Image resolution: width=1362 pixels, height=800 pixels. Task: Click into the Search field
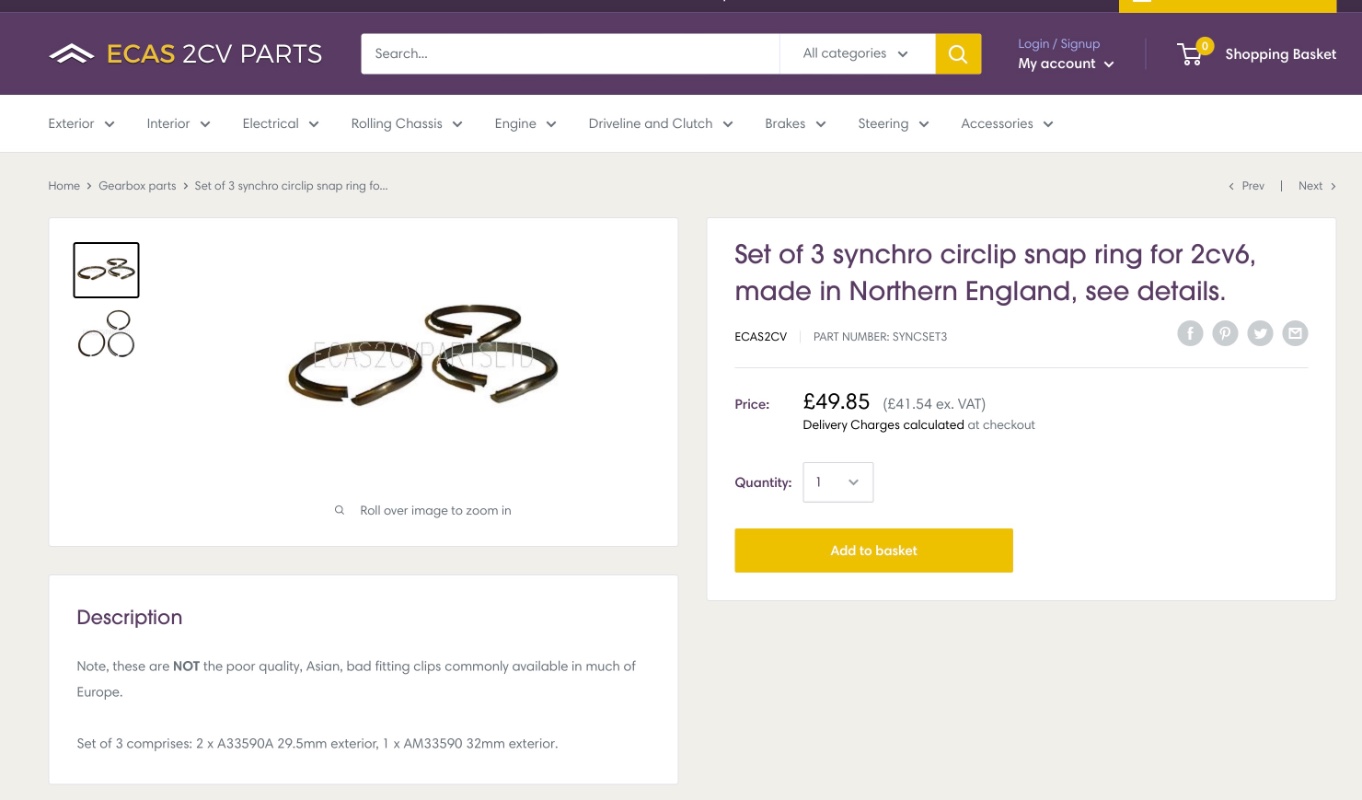tap(570, 54)
